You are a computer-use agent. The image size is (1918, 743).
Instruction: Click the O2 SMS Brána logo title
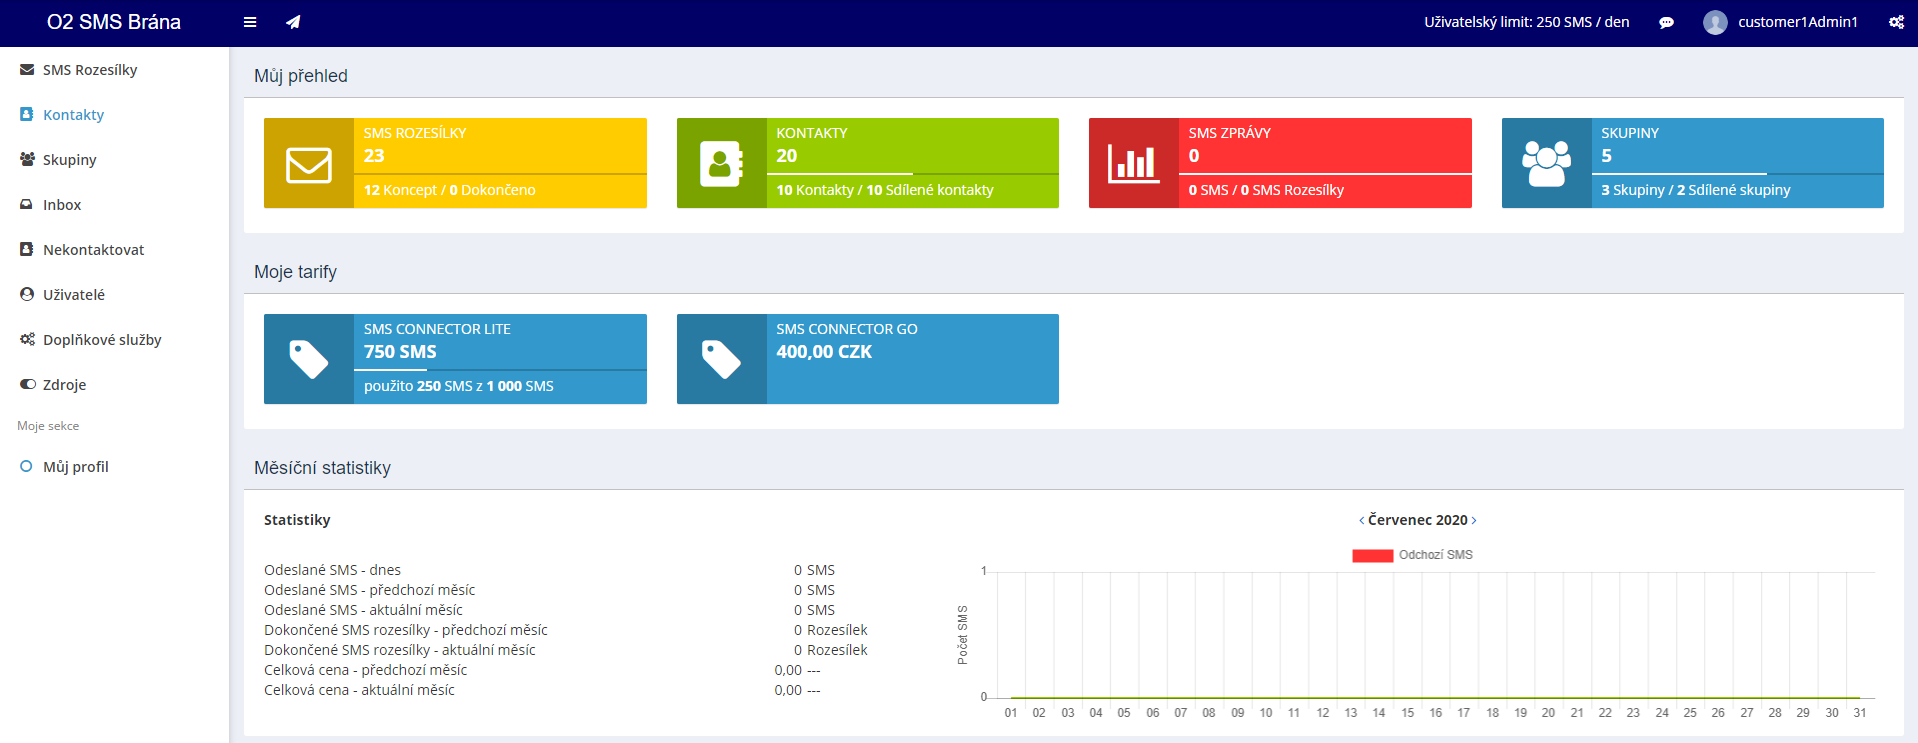pyautogui.click(x=114, y=22)
